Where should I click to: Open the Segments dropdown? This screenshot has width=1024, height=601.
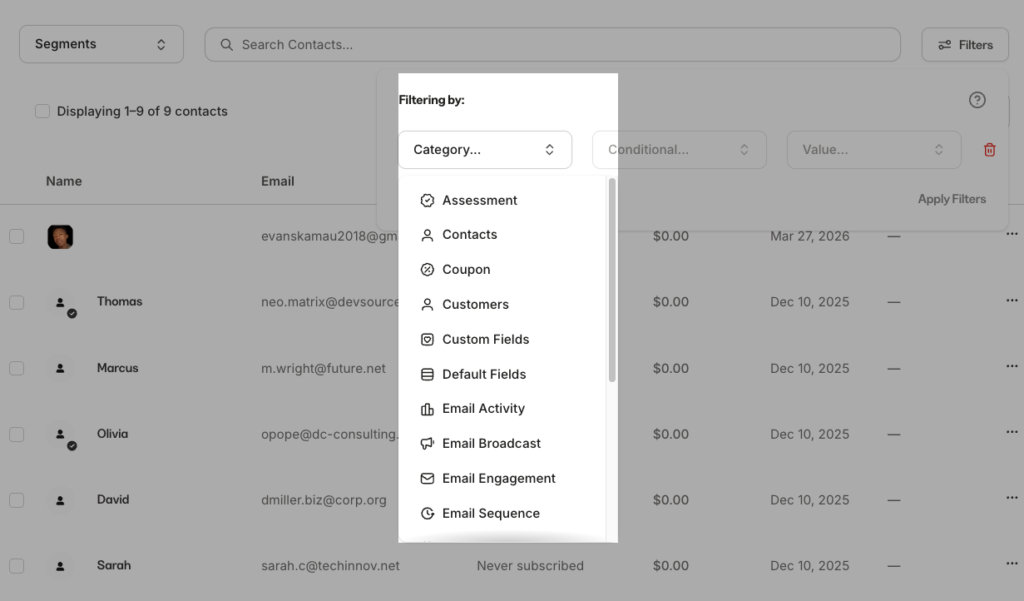point(101,44)
